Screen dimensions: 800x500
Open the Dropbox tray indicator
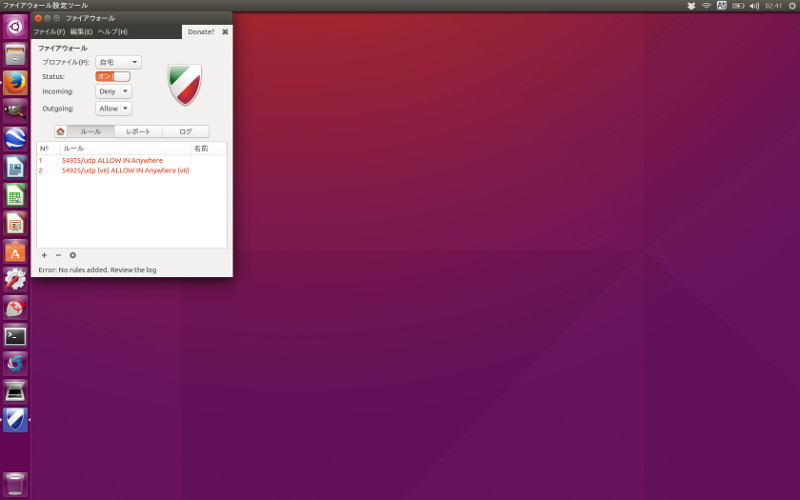point(691,6)
